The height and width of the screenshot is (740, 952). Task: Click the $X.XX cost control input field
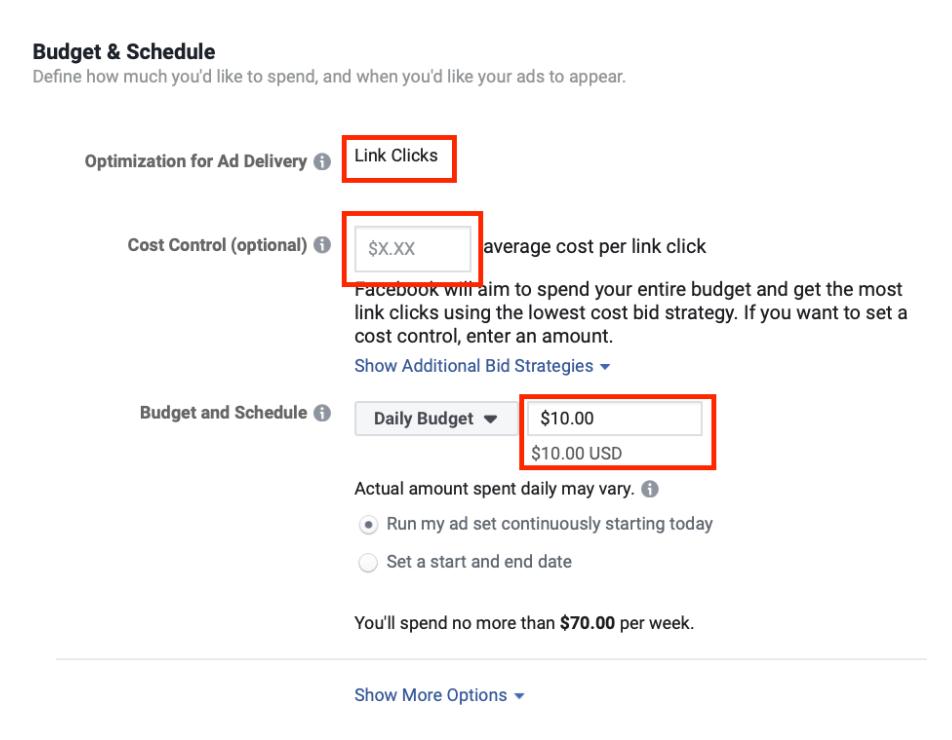413,249
